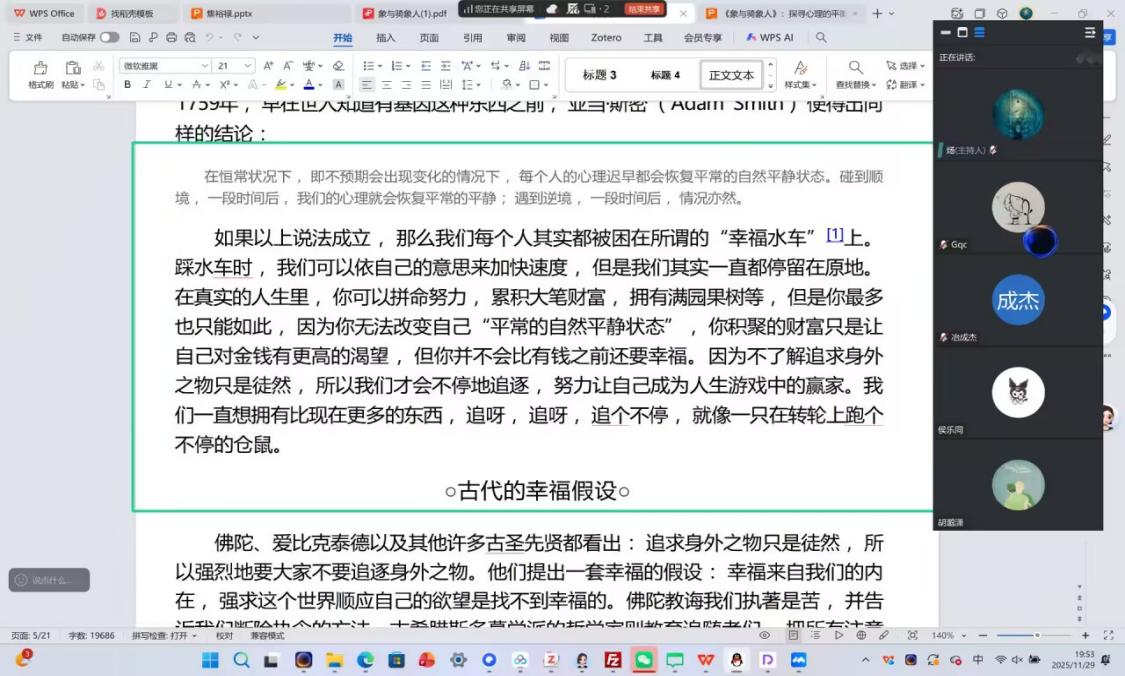Click the italic I icon
The height and width of the screenshot is (676, 1125).
147,85
